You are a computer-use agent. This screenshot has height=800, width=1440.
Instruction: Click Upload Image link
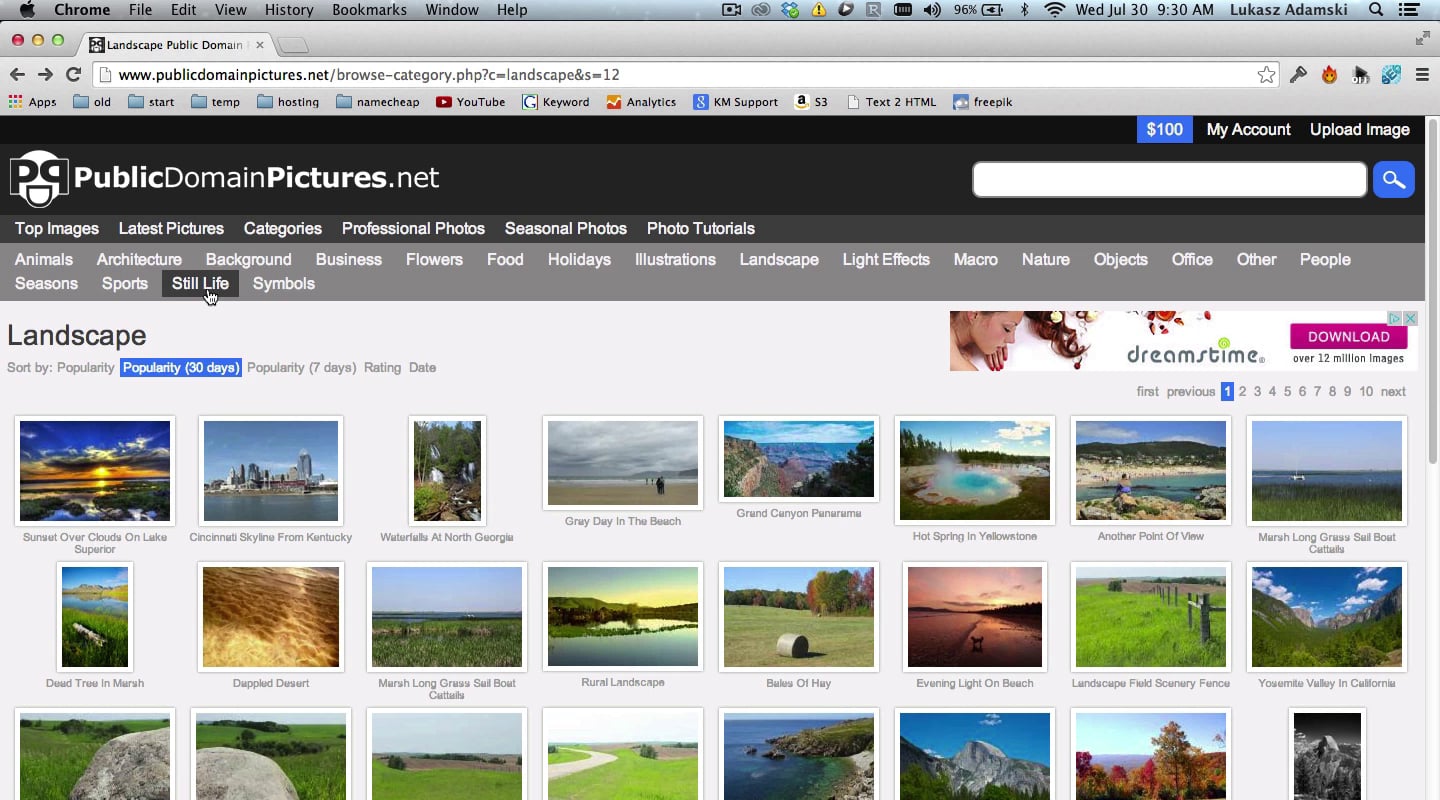1360,130
